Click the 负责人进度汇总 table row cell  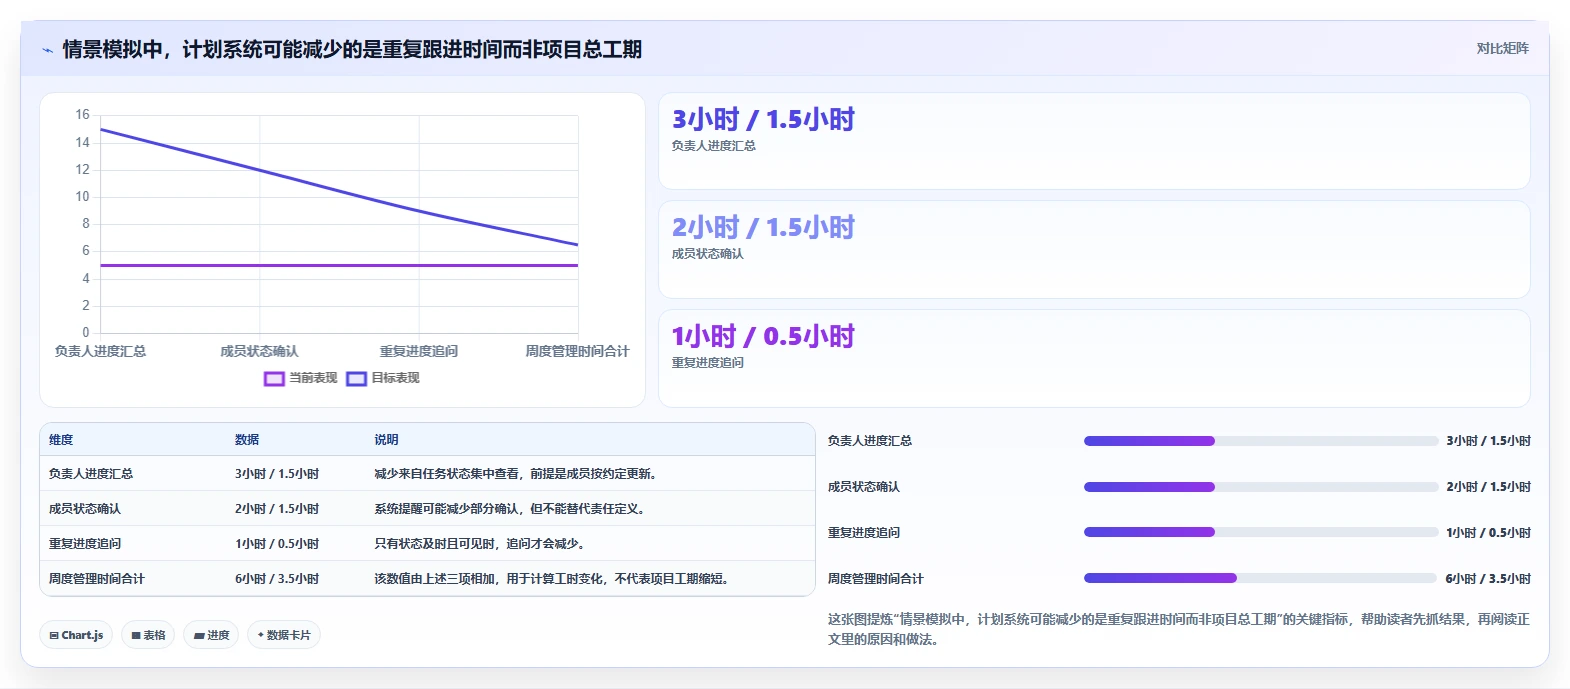pyautogui.click(x=91, y=474)
